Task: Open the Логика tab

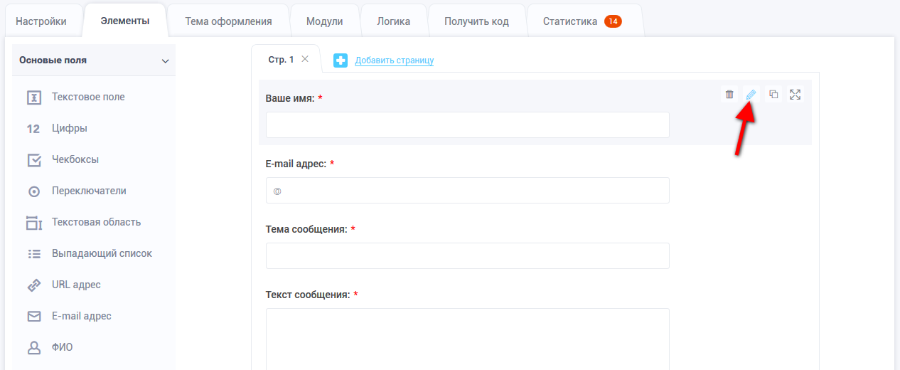Action: click(393, 22)
